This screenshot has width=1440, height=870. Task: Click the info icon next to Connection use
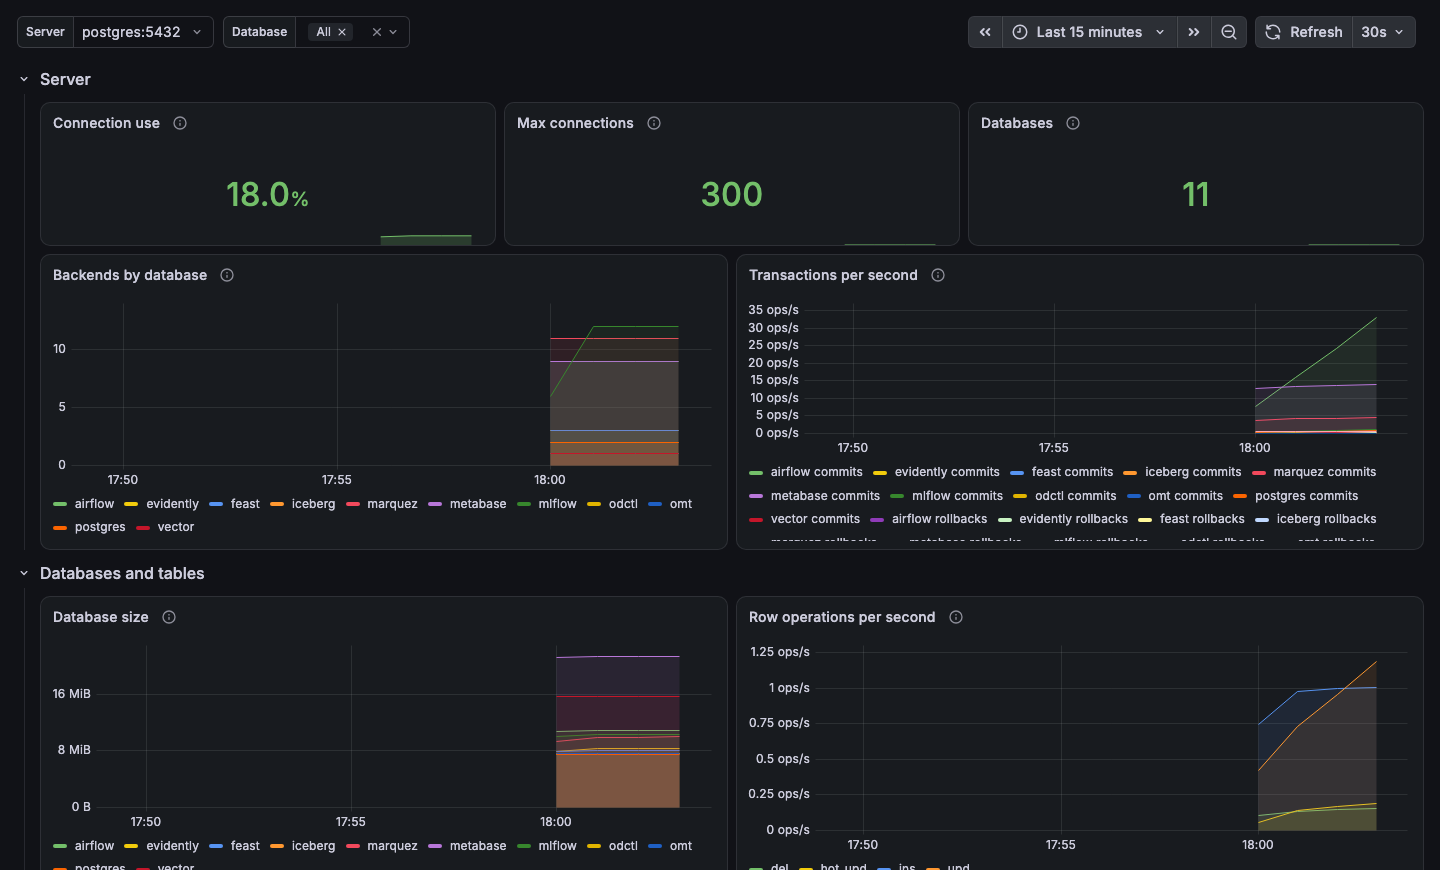pyautogui.click(x=180, y=123)
